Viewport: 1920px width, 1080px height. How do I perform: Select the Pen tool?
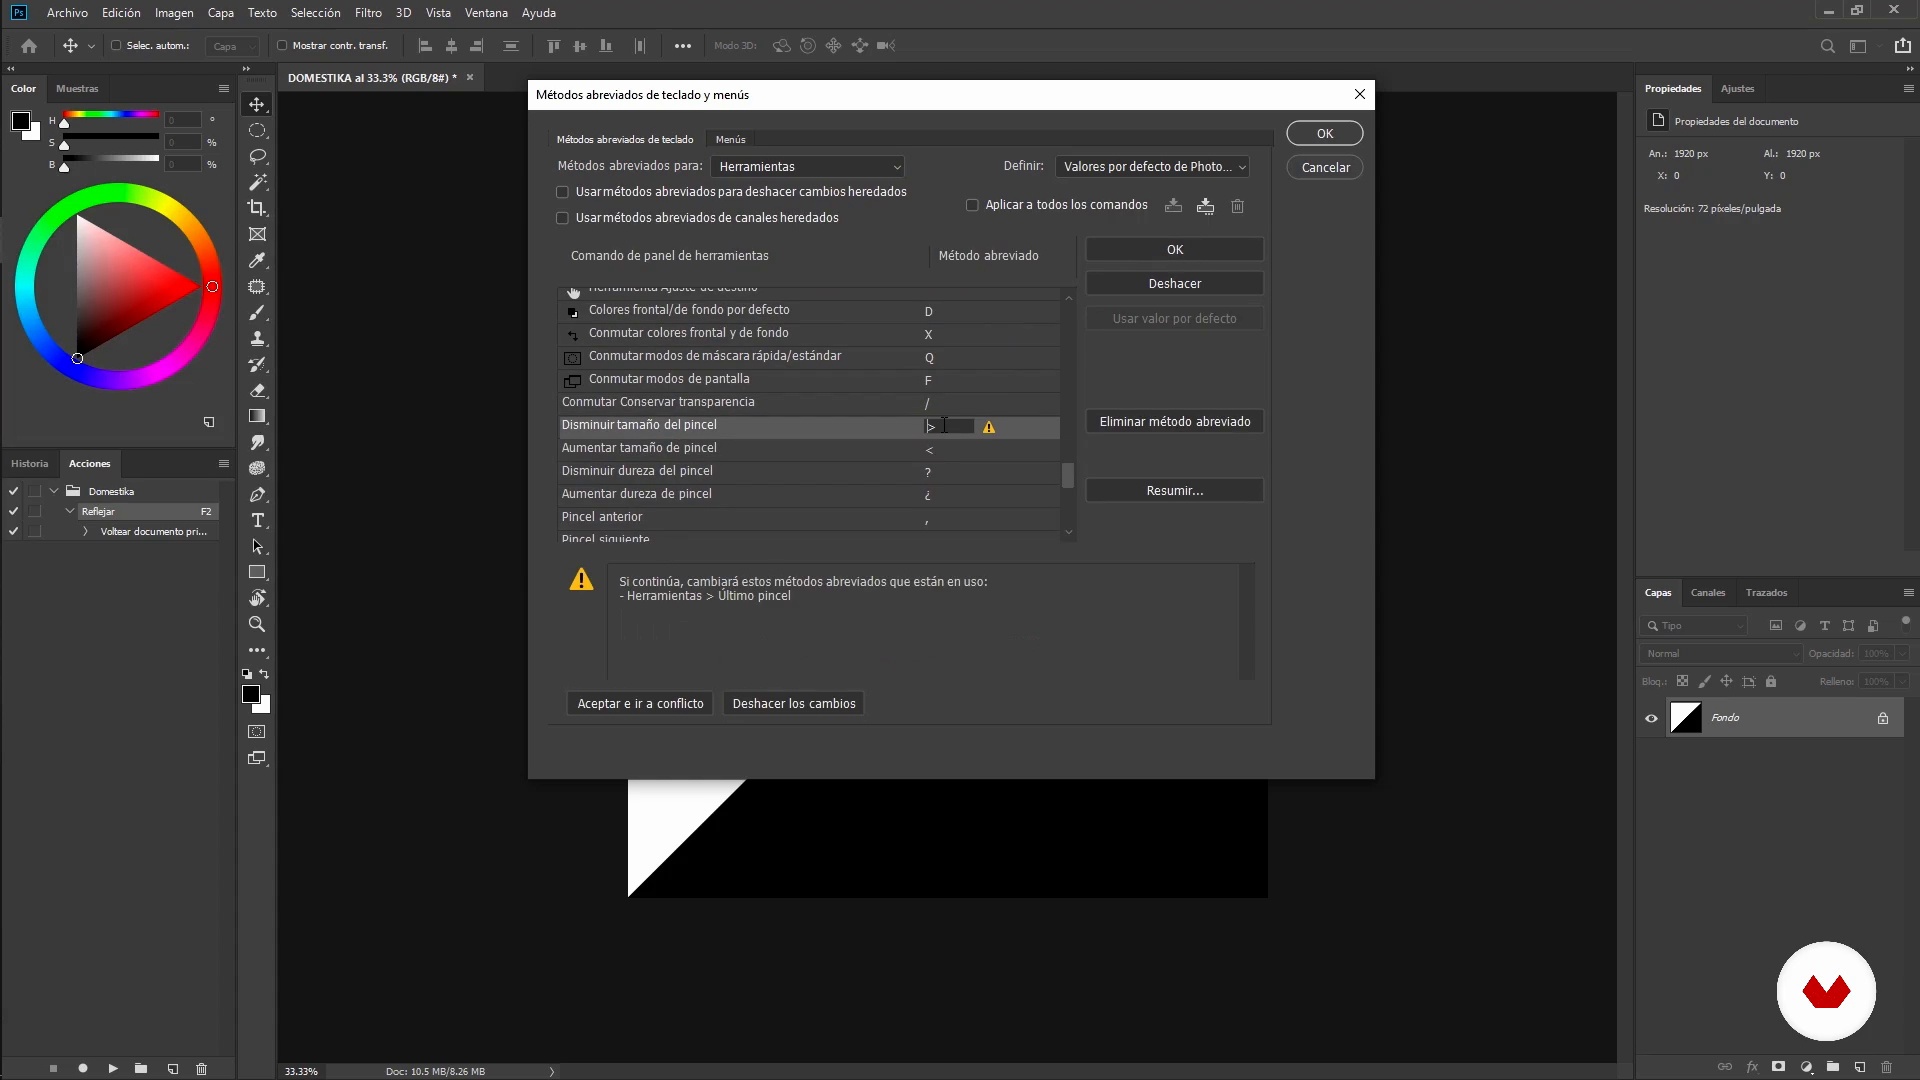tap(257, 495)
